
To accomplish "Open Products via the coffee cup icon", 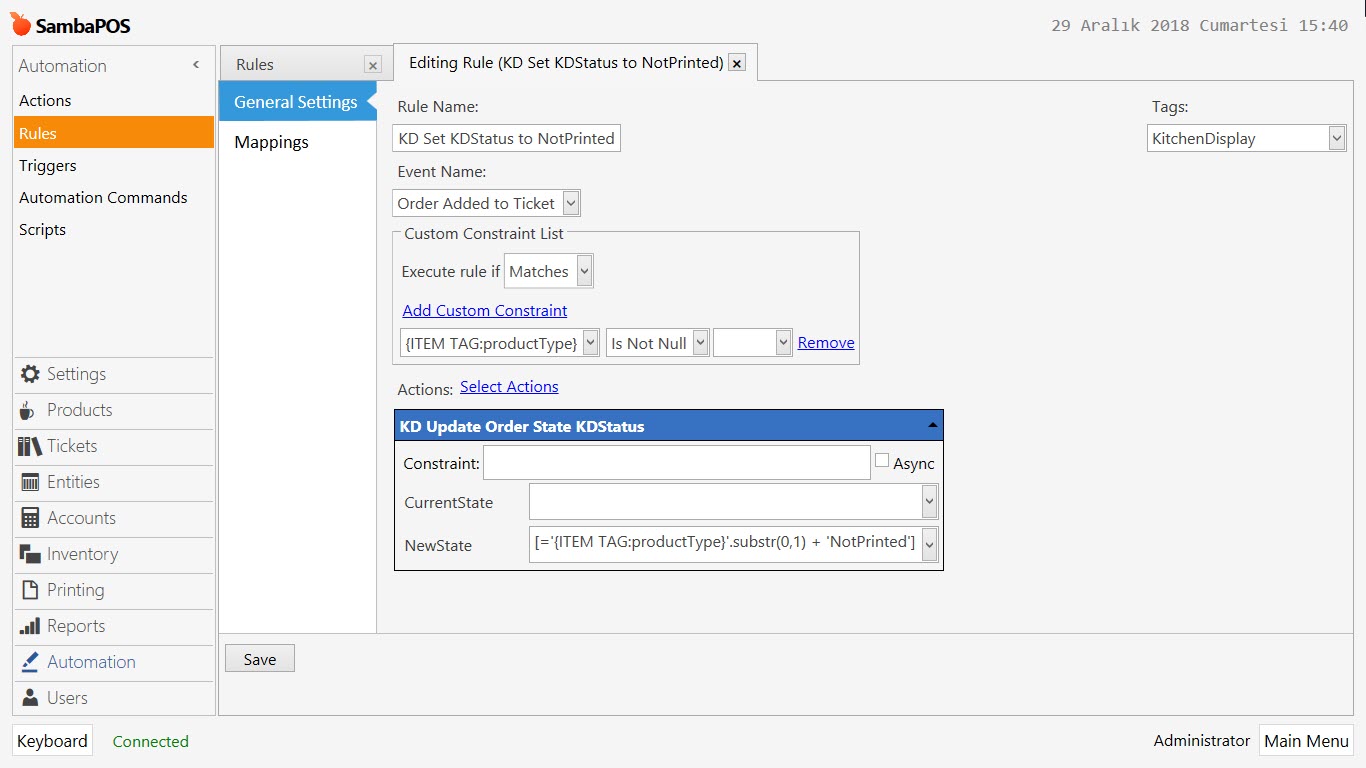I will click(28, 410).
